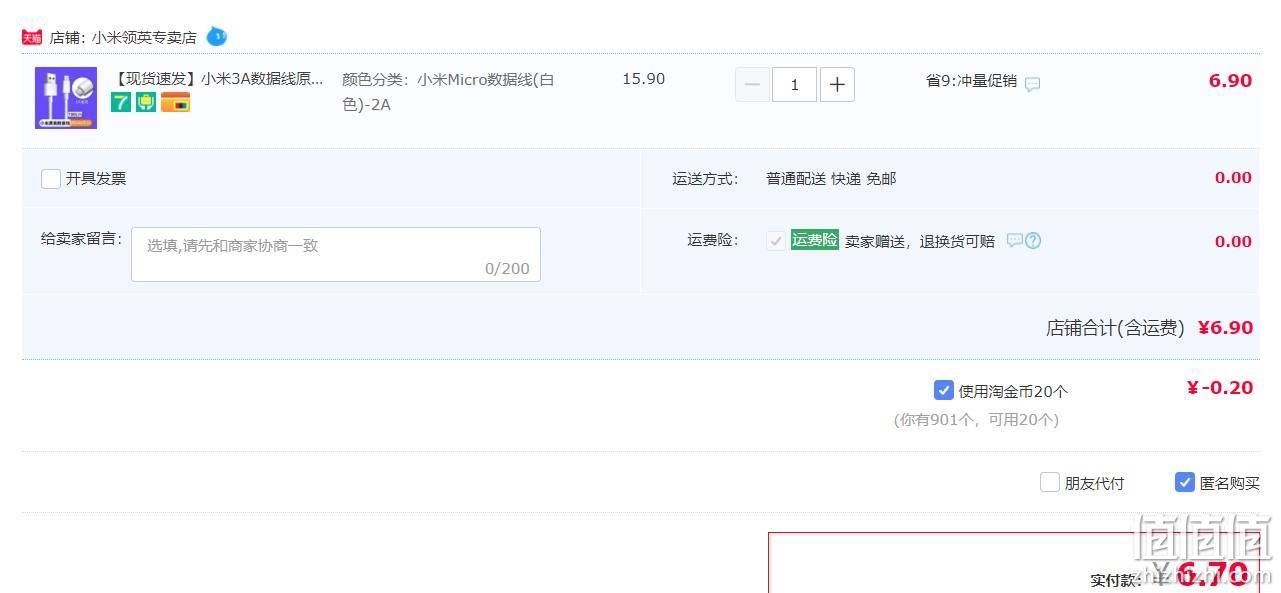
Task: Open comment icon next to 冲量促销
Action: (1033, 84)
